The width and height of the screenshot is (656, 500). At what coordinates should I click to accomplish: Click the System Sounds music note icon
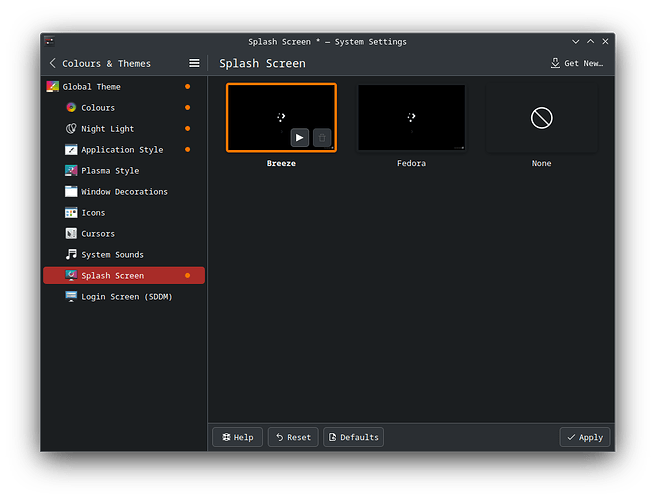click(x=71, y=254)
